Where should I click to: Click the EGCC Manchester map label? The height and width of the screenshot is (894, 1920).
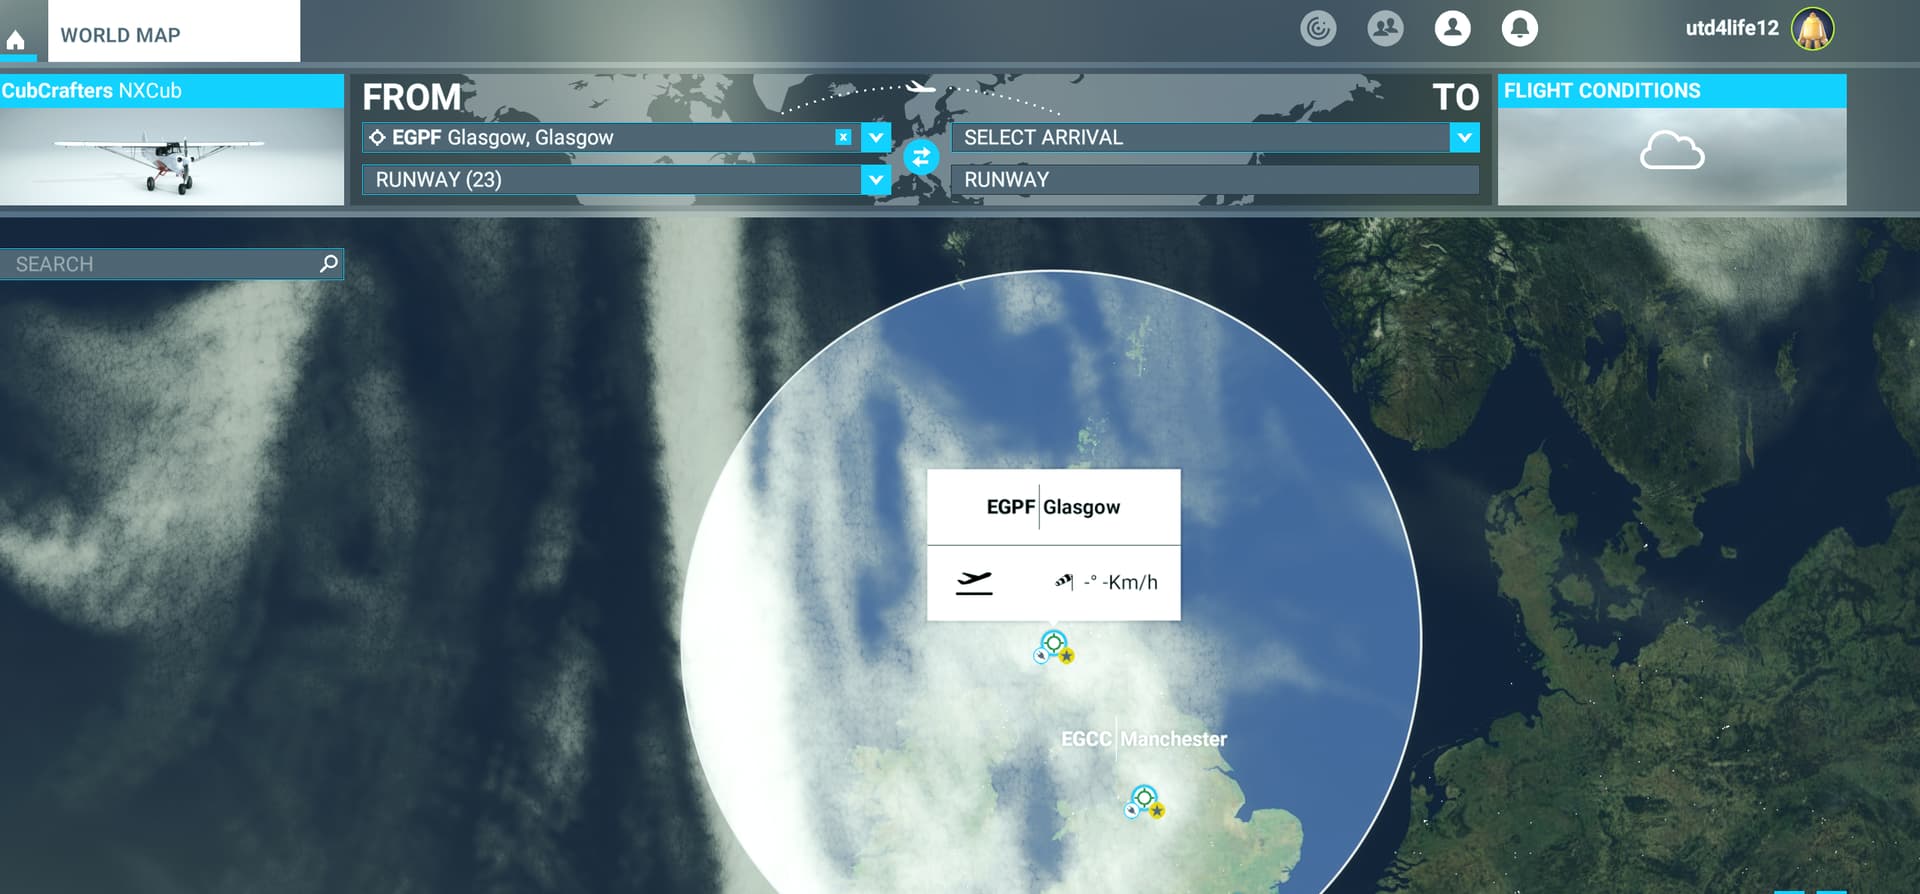(1144, 739)
